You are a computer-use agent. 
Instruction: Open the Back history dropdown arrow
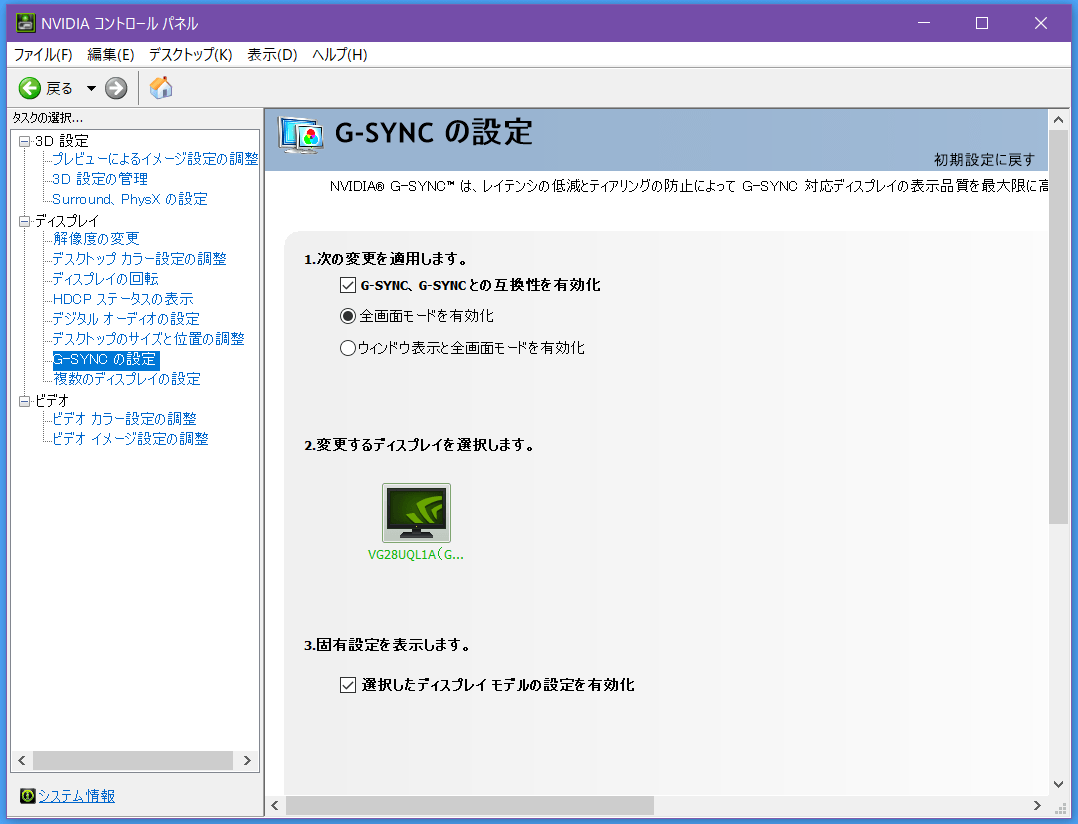pyautogui.click(x=91, y=88)
